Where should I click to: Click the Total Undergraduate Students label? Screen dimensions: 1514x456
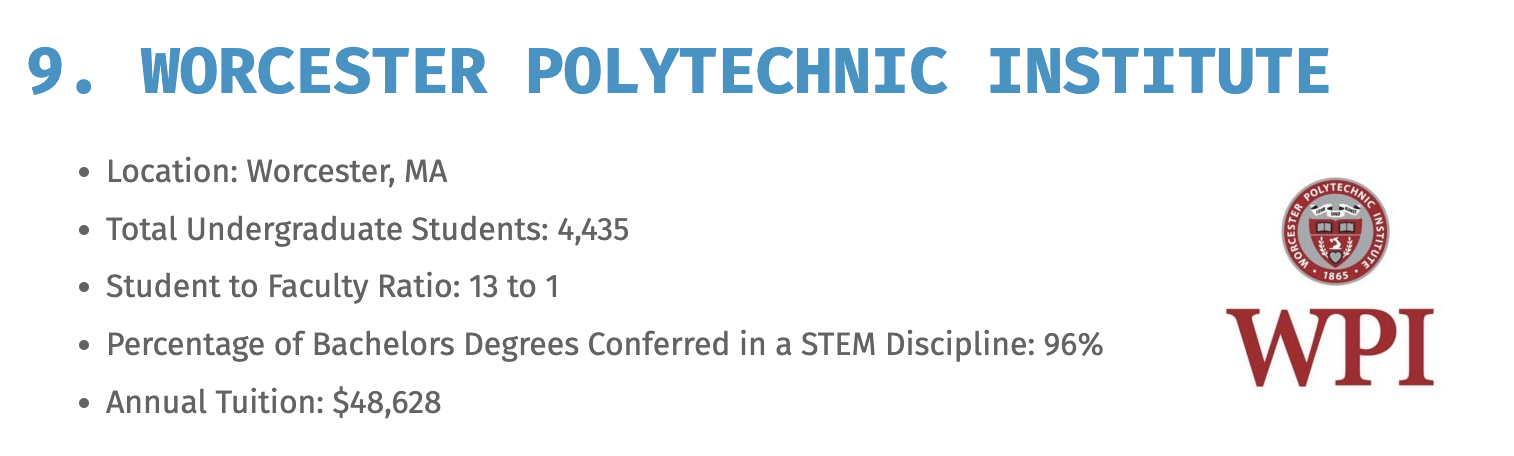point(326,230)
